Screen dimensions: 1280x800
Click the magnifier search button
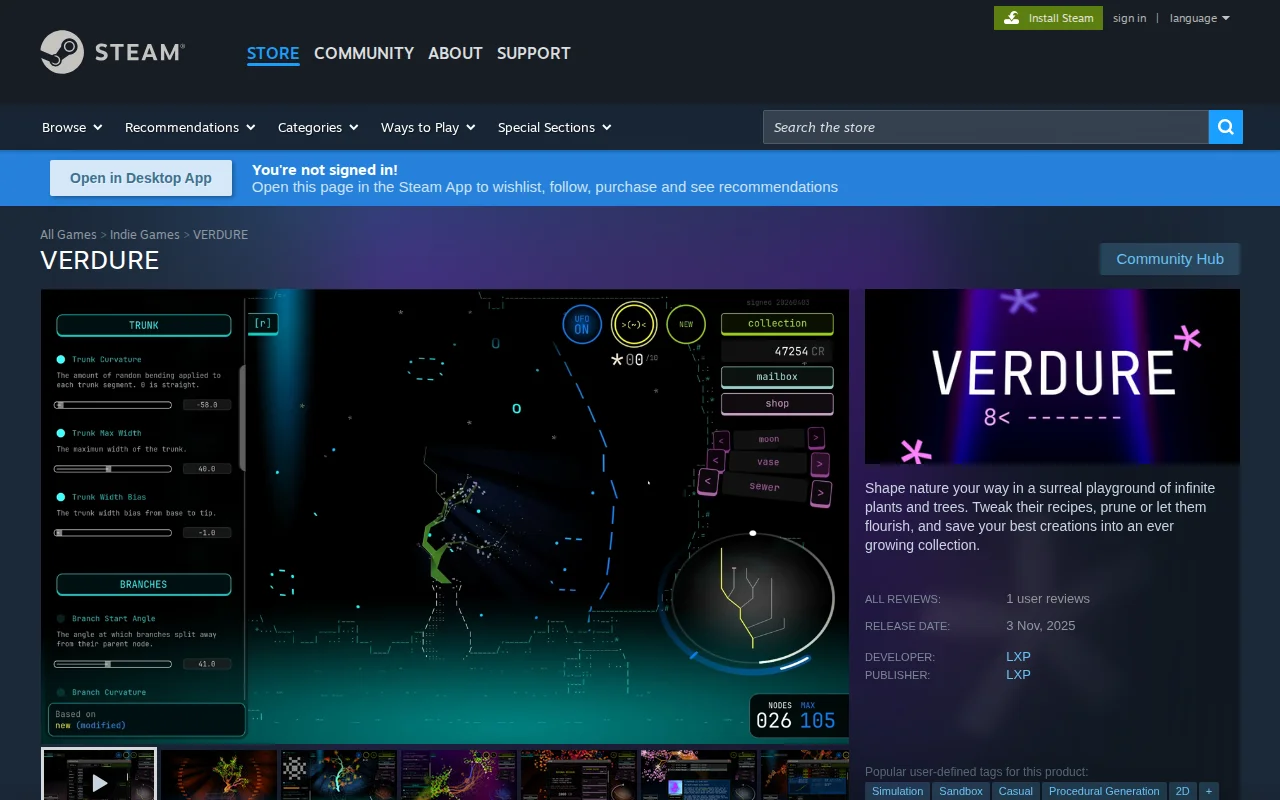(x=1226, y=127)
